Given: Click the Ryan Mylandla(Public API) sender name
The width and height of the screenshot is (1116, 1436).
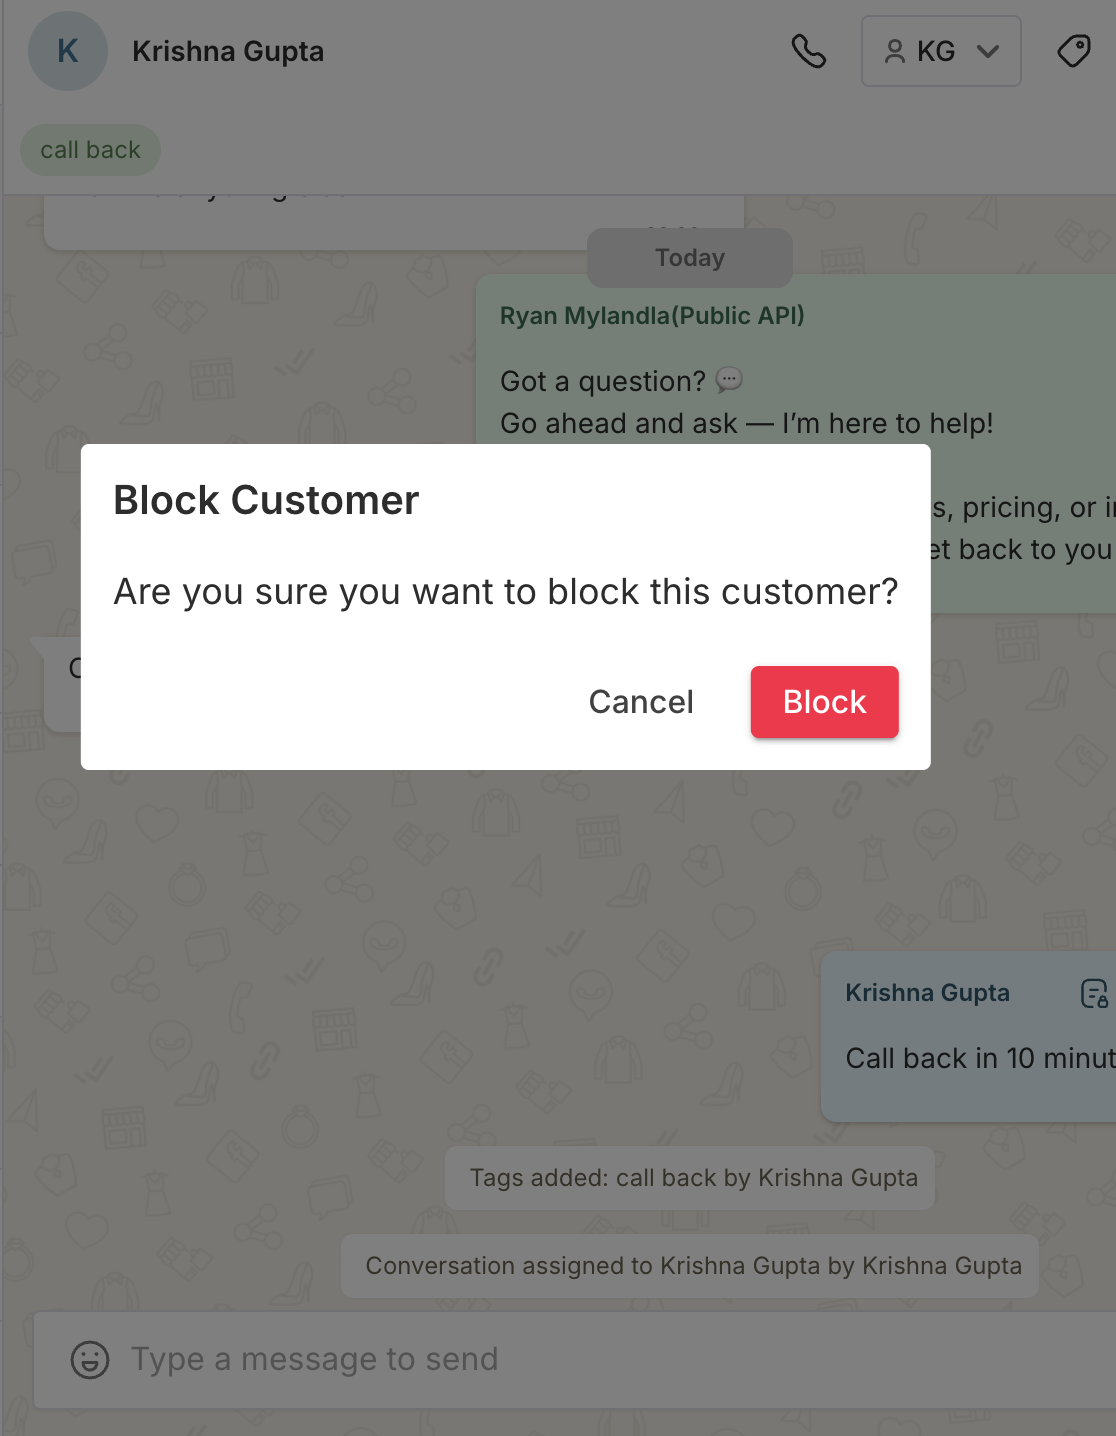Looking at the screenshot, I should click(652, 316).
